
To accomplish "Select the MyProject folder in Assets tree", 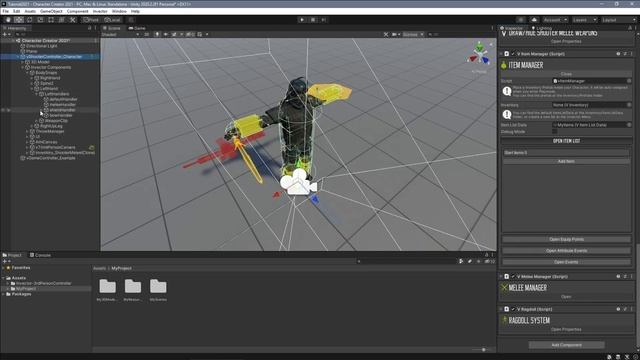I will pos(25,289).
